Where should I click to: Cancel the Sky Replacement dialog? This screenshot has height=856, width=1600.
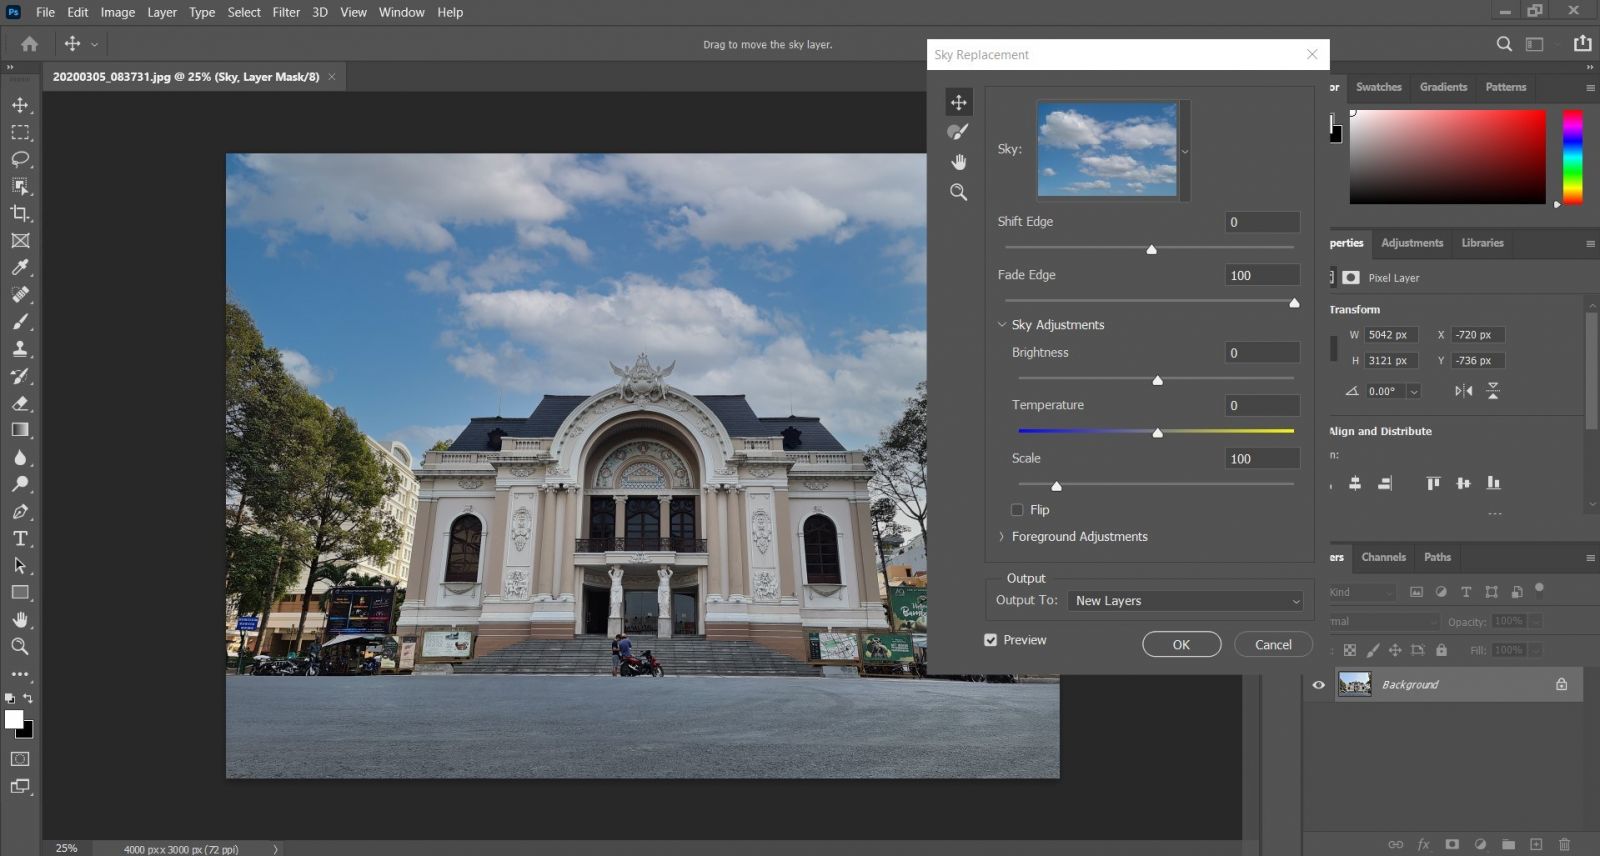coord(1273,645)
